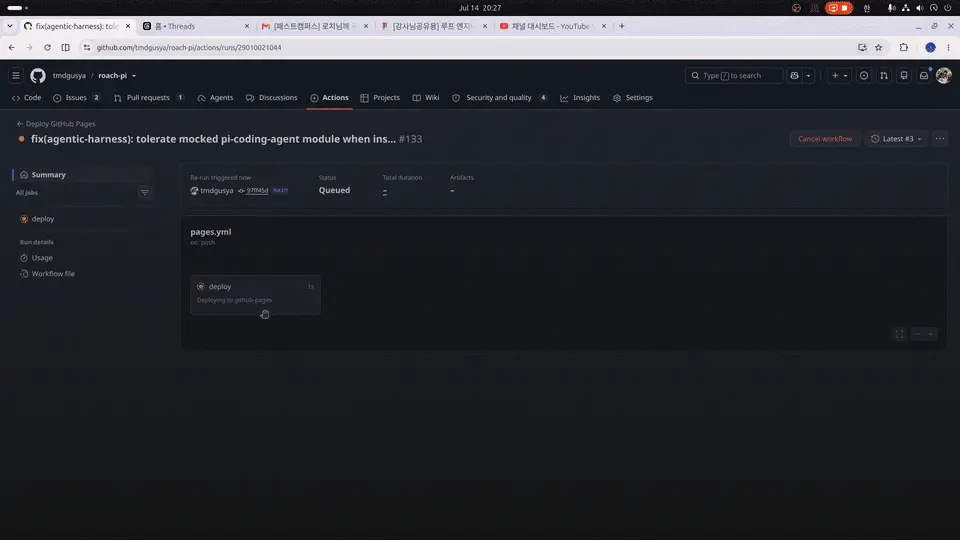Open the GitHub homepage logo

coord(38,75)
